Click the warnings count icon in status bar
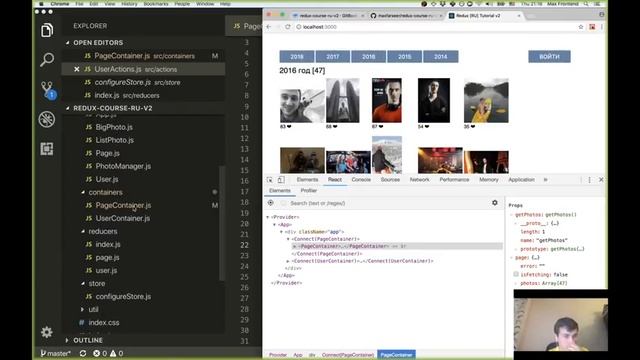The image size is (640, 360). pyautogui.click(x=113, y=353)
